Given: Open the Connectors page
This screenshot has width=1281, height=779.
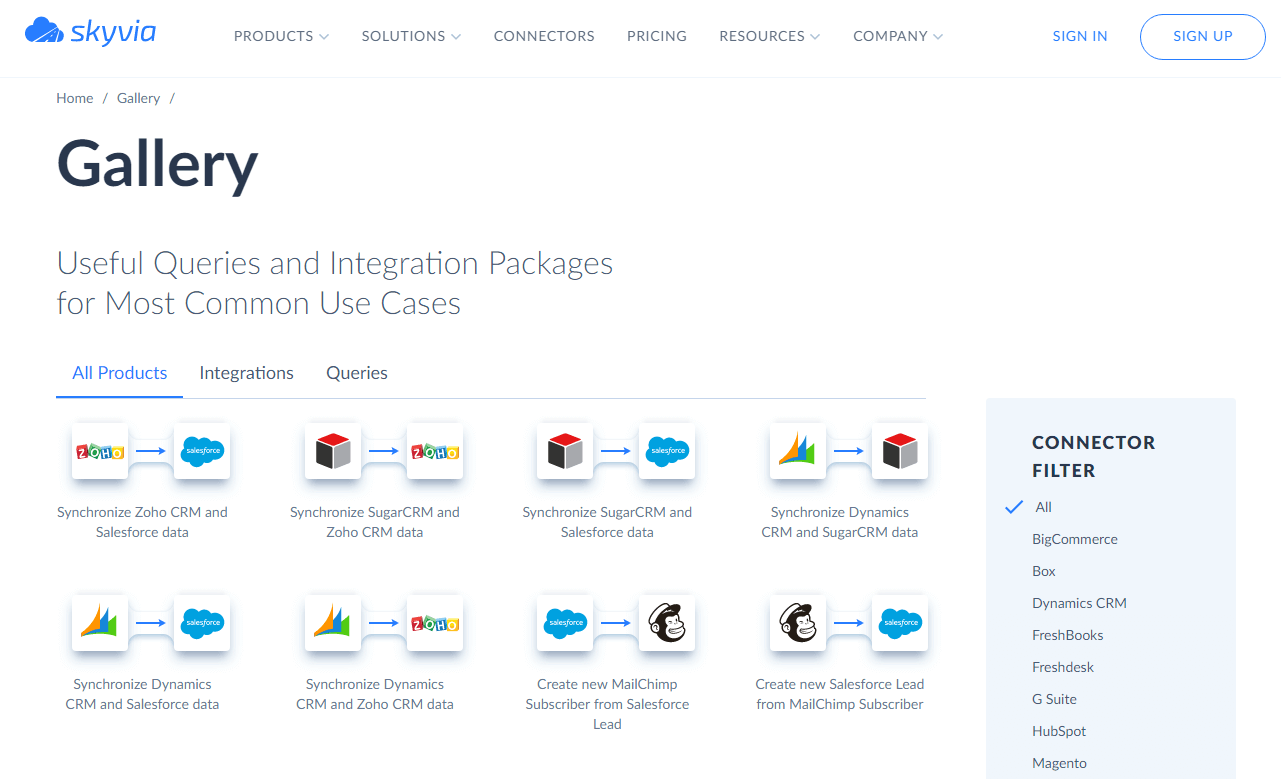Looking at the screenshot, I should point(544,36).
